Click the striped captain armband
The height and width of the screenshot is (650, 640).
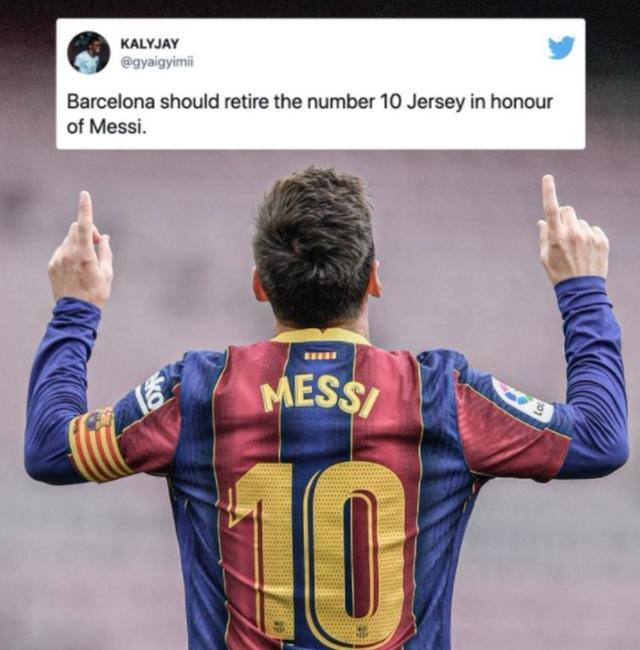97,445
